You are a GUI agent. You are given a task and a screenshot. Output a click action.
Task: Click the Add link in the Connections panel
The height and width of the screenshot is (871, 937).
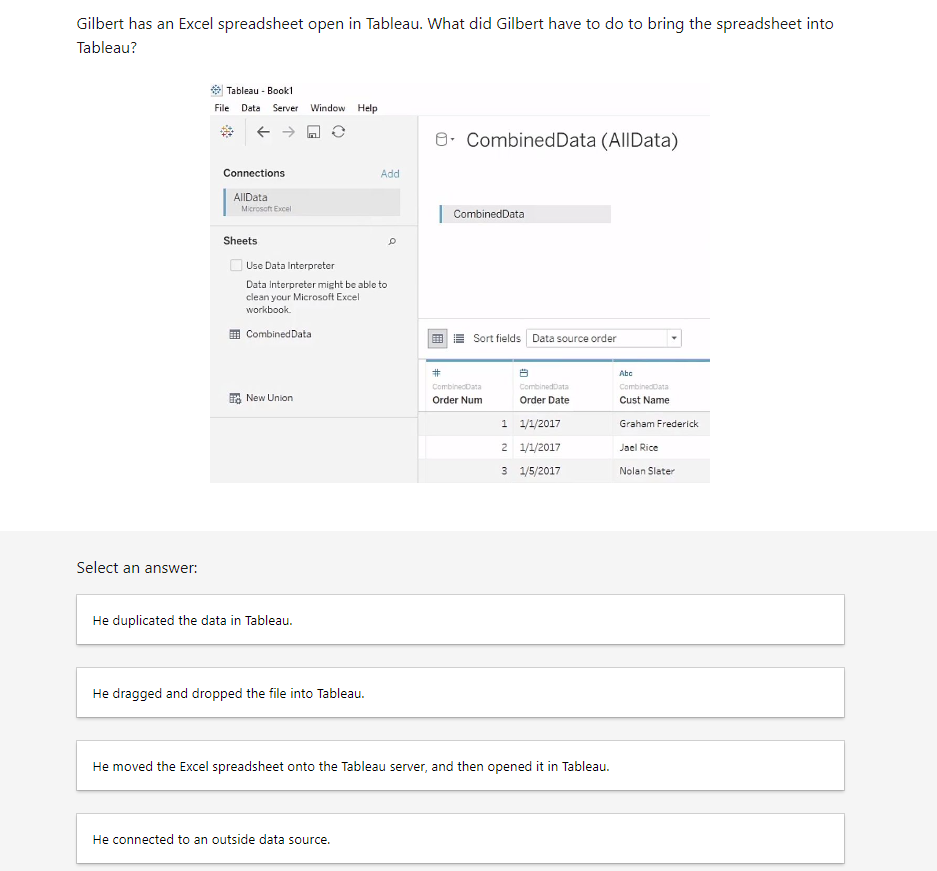point(390,173)
